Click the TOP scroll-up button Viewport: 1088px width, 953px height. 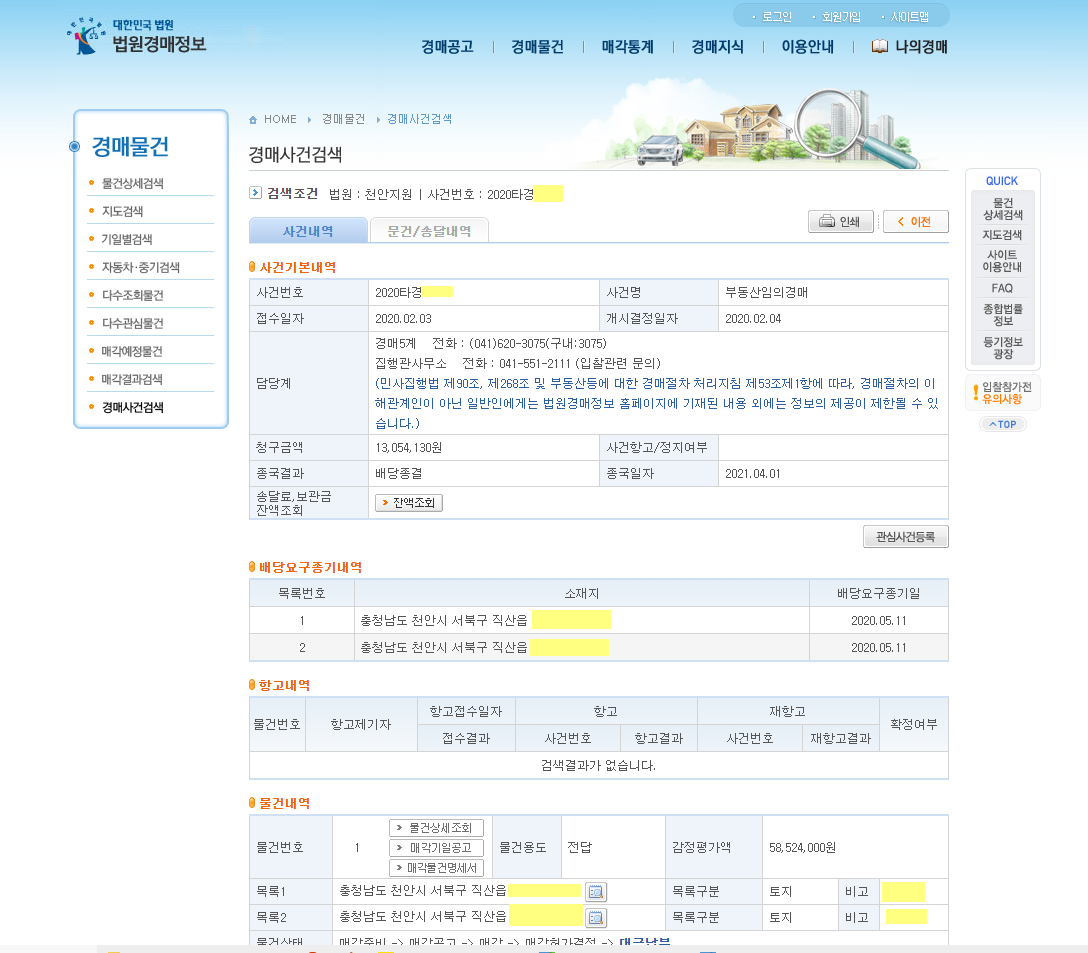click(1002, 424)
